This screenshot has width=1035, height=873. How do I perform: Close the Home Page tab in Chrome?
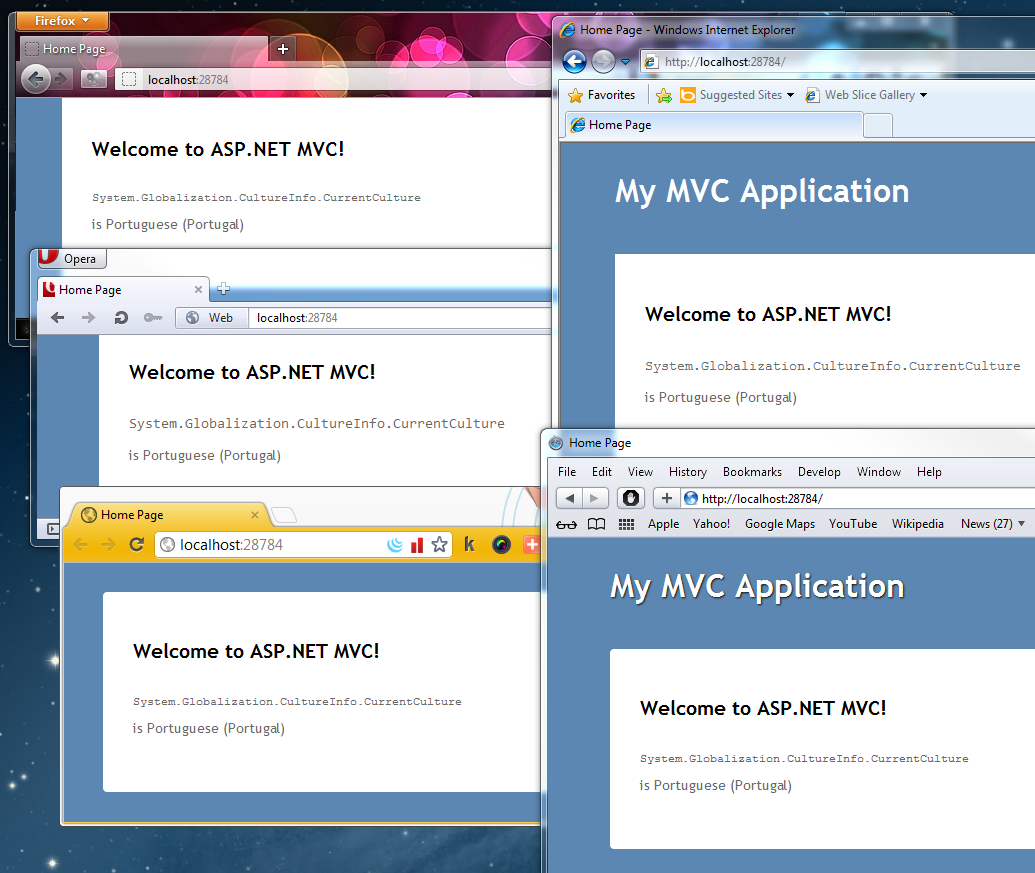255,515
